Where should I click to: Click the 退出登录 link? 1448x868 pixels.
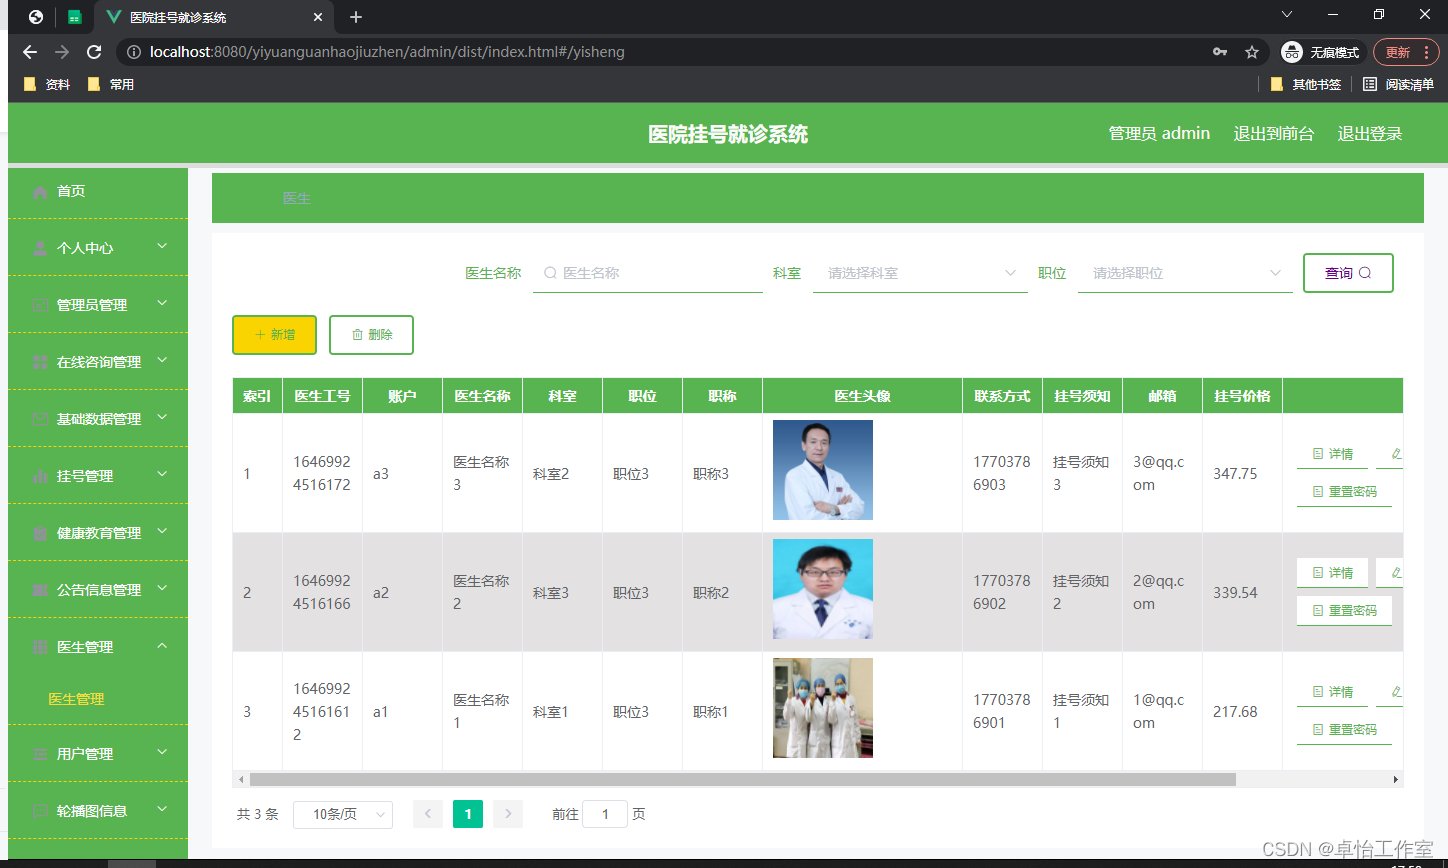coord(1369,132)
